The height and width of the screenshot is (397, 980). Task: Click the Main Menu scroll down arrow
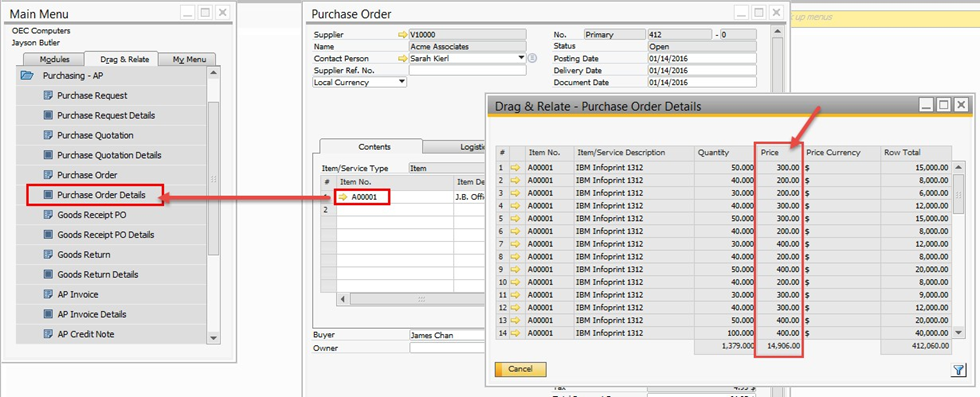[213, 338]
